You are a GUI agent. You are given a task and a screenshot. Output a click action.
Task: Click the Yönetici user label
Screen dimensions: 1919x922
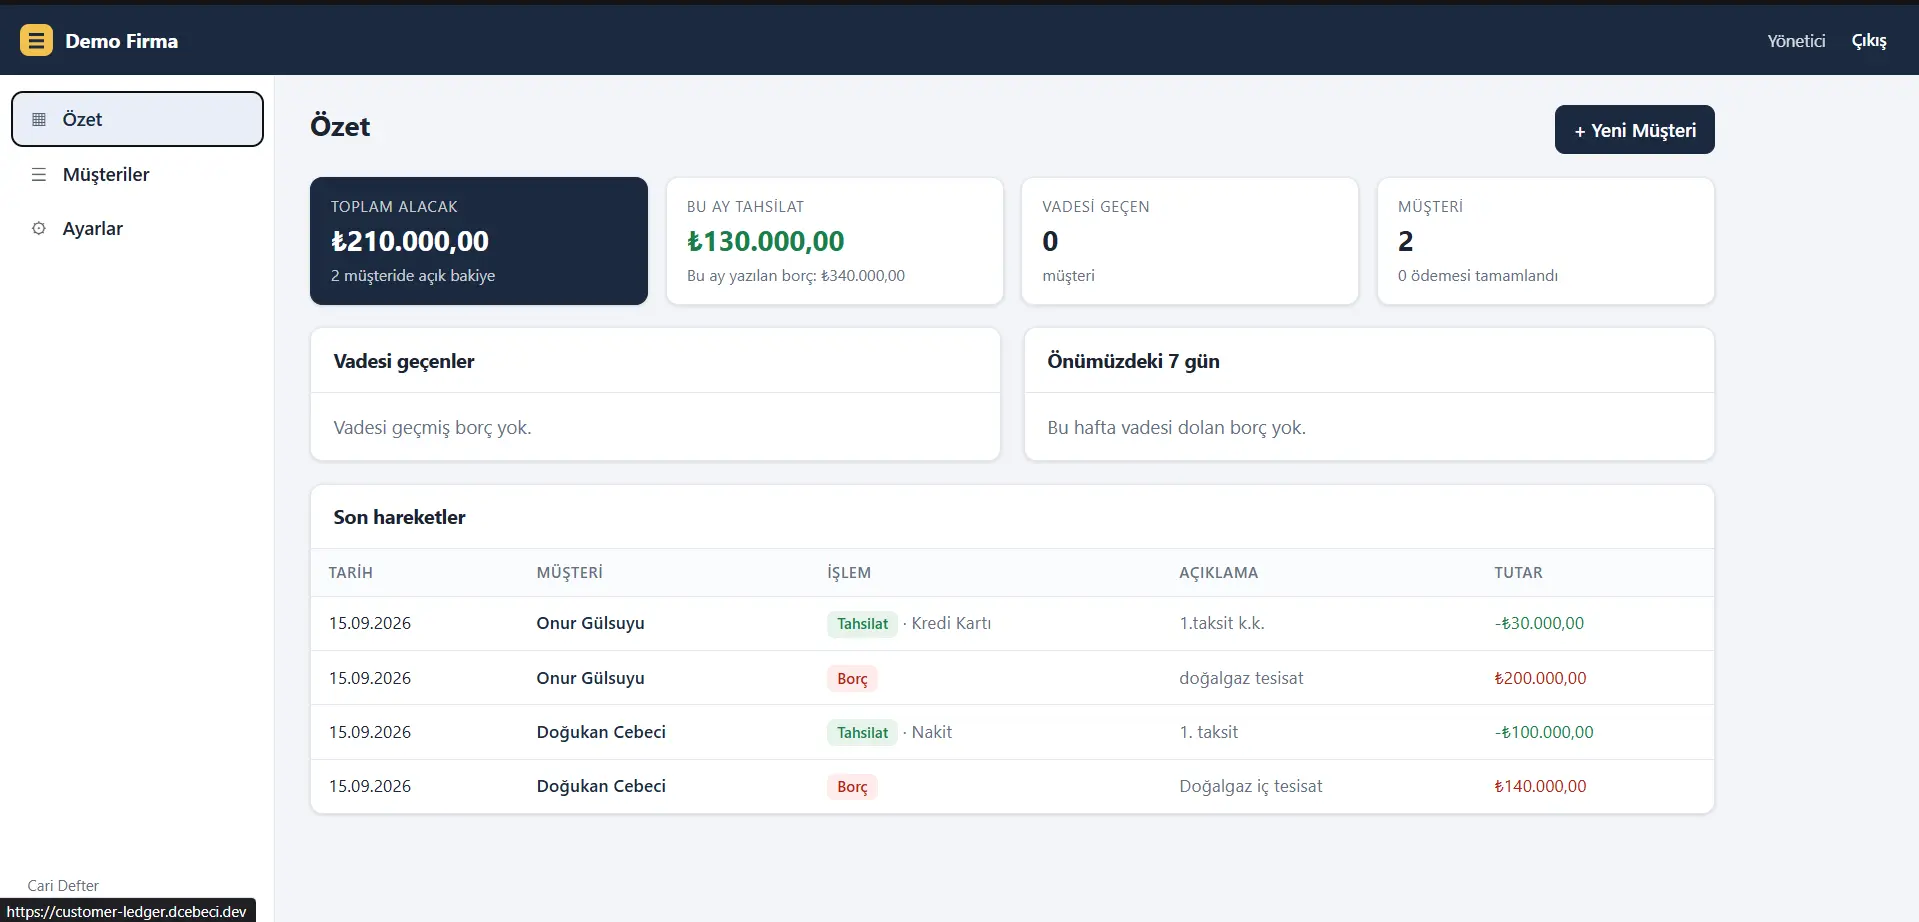(x=1796, y=40)
